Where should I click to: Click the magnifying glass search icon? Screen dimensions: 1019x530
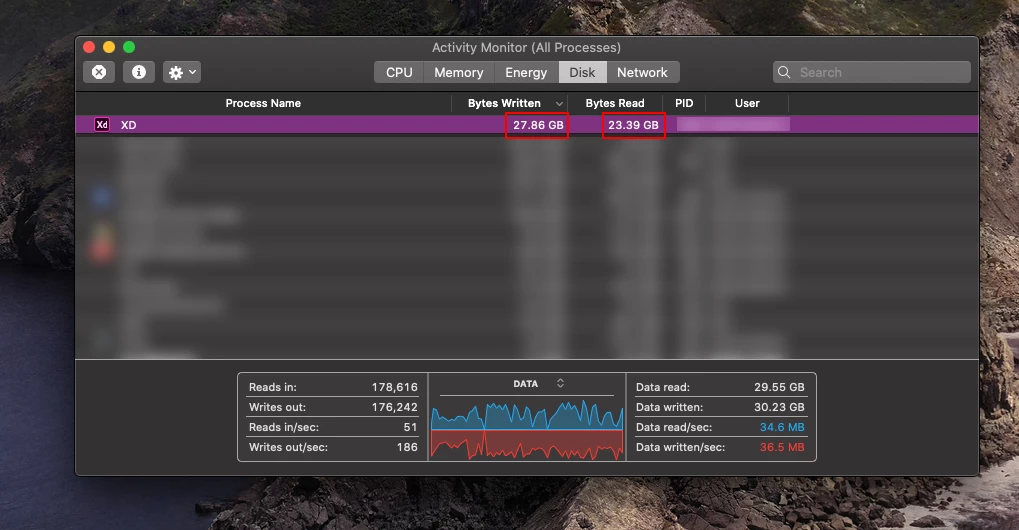tap(784, 72)
